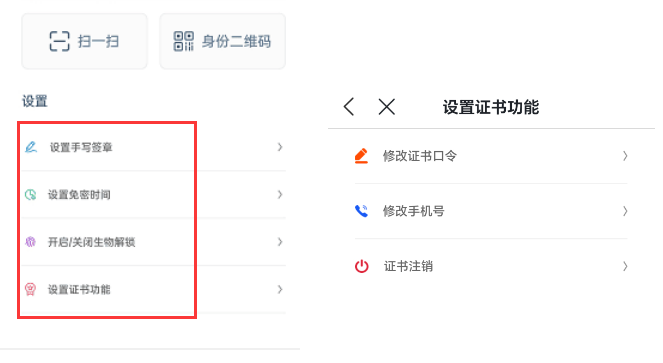Tap the scan frame icon
Viewport: 663px width, 363px height.
(x=59, y=41)
